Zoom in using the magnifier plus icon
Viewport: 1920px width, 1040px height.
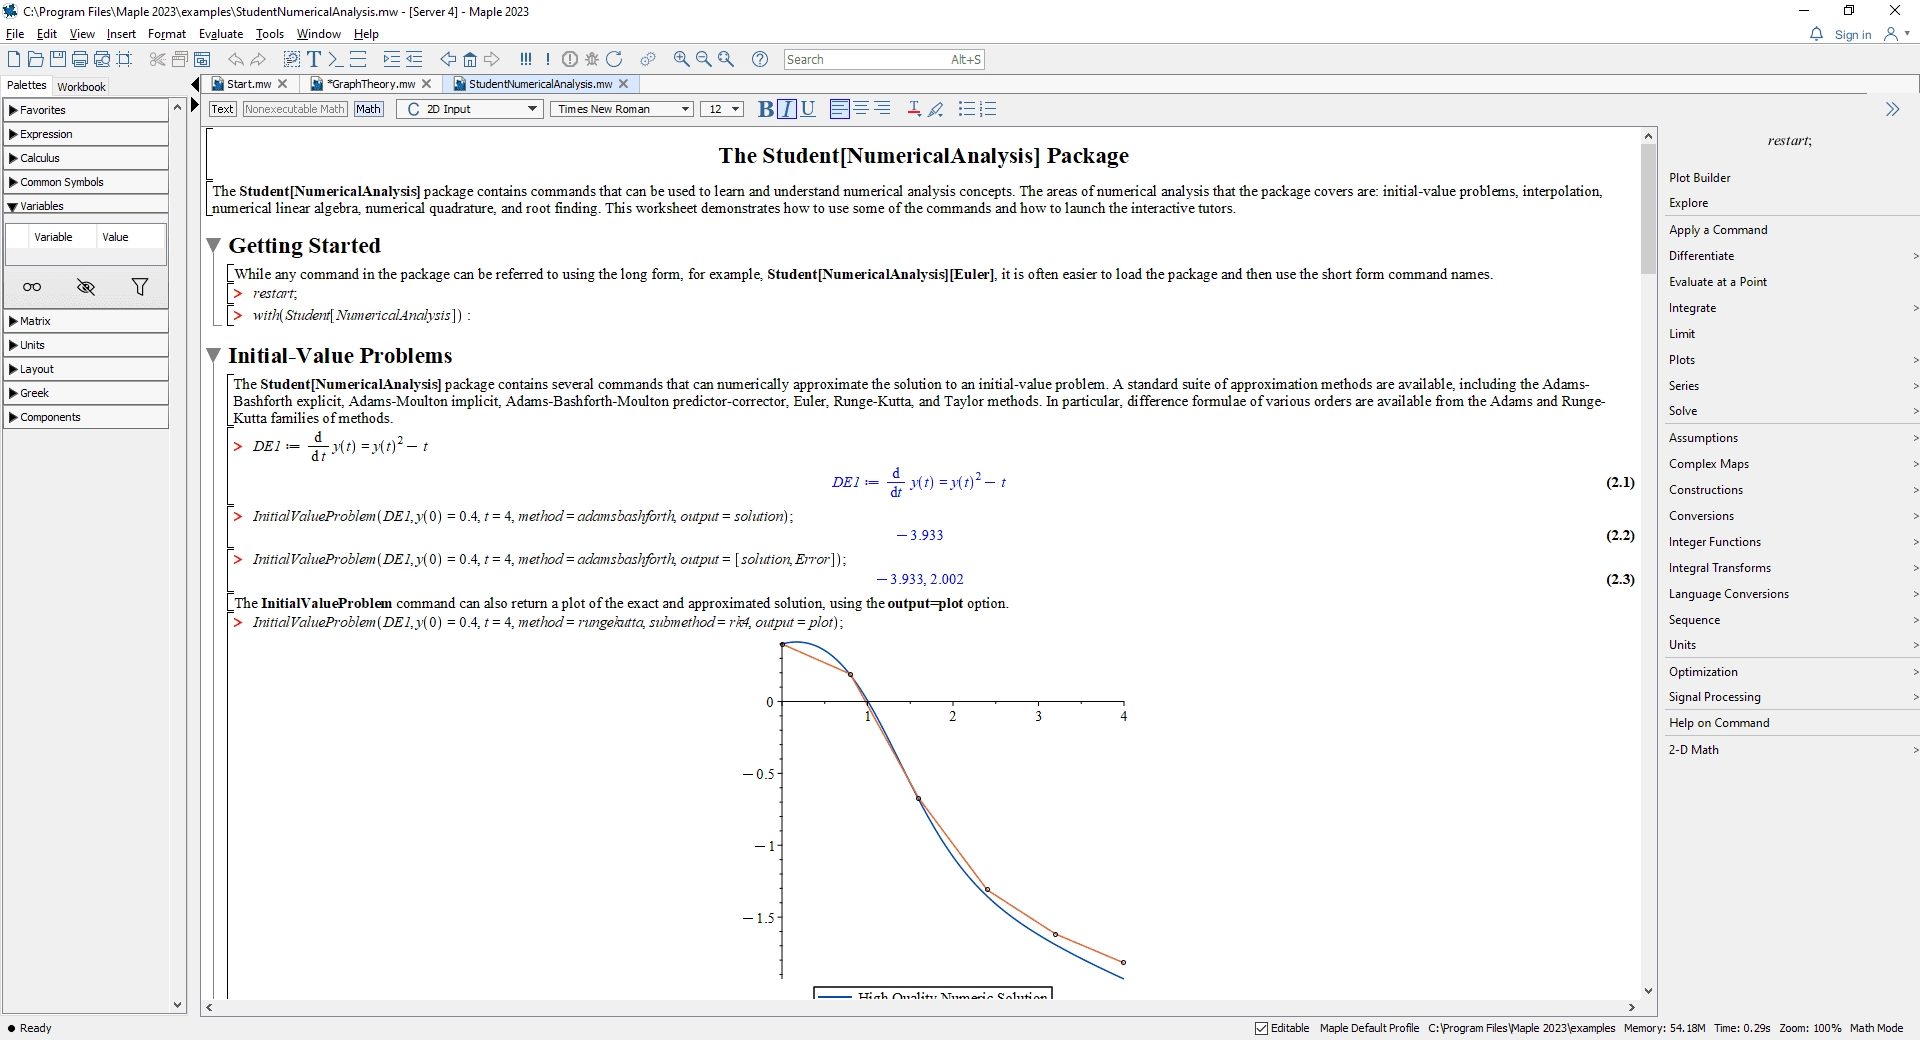tap(682, 59)
